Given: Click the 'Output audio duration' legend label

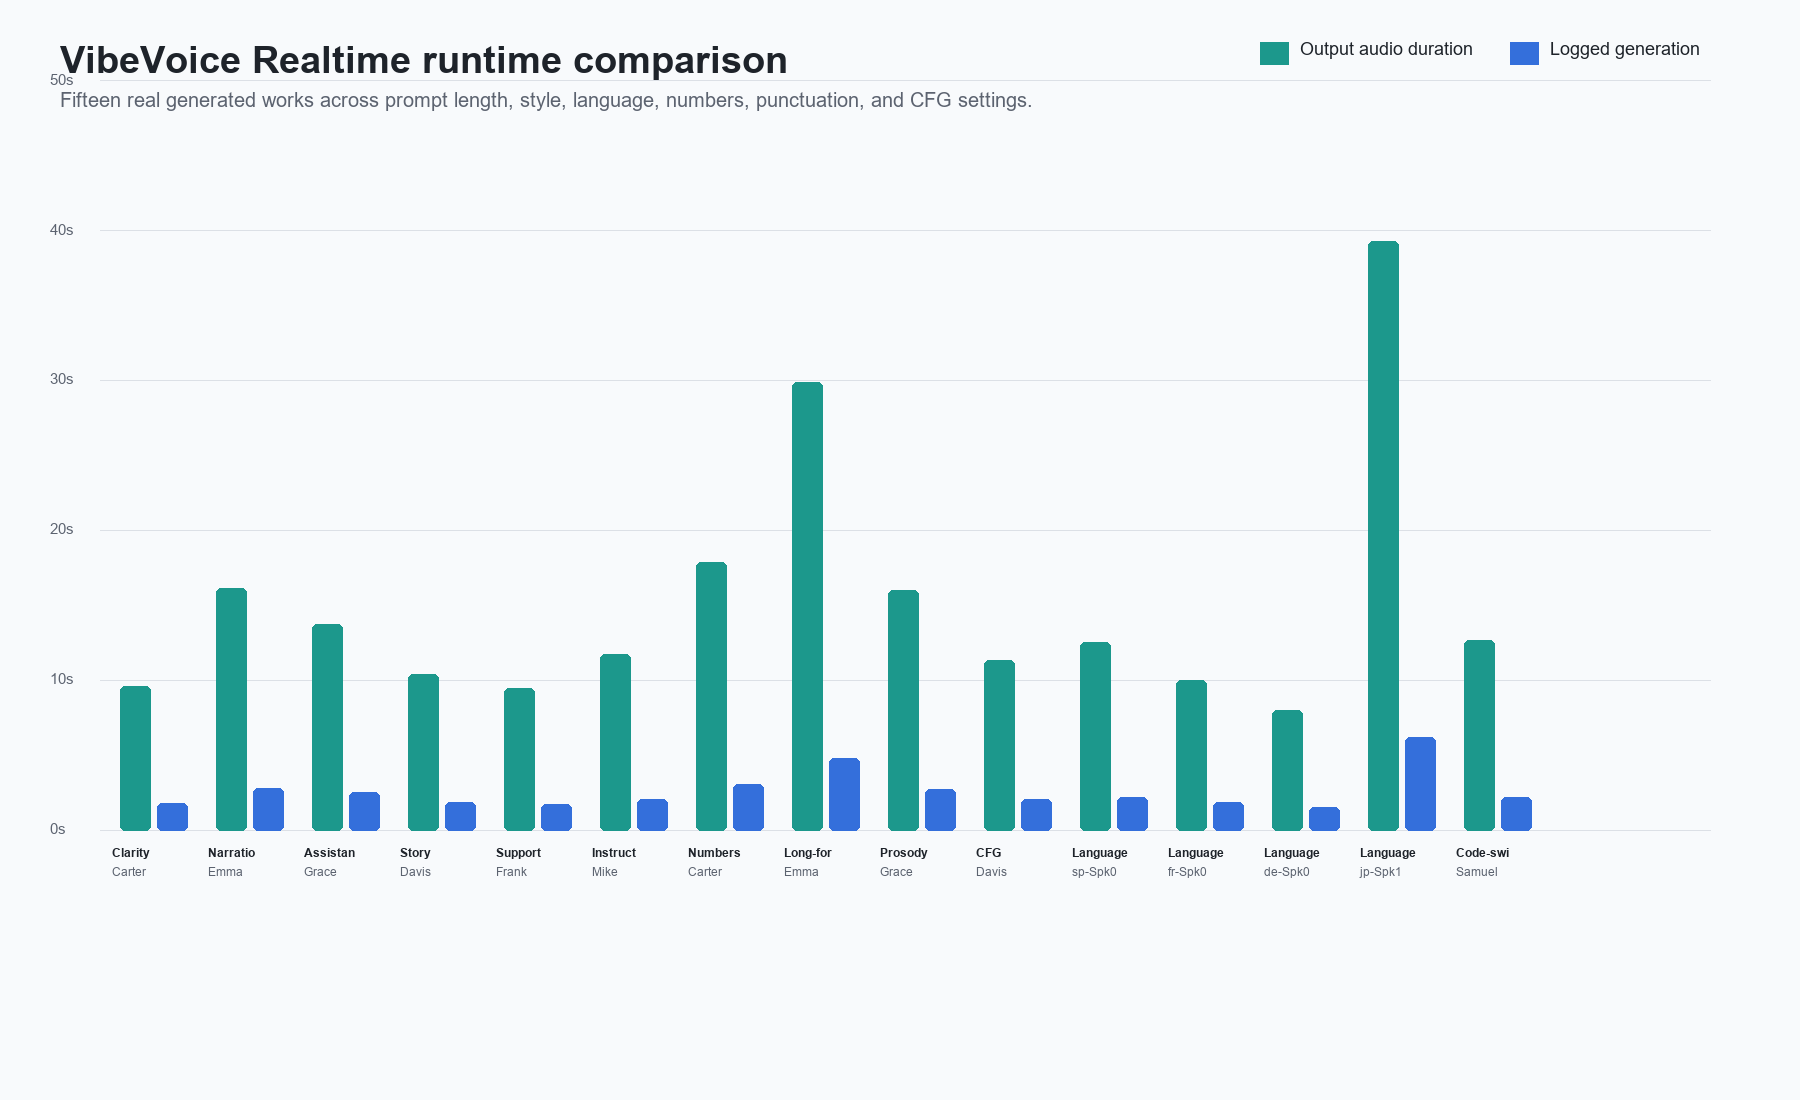Looking at the screenshot, I should coord(1386,49).
